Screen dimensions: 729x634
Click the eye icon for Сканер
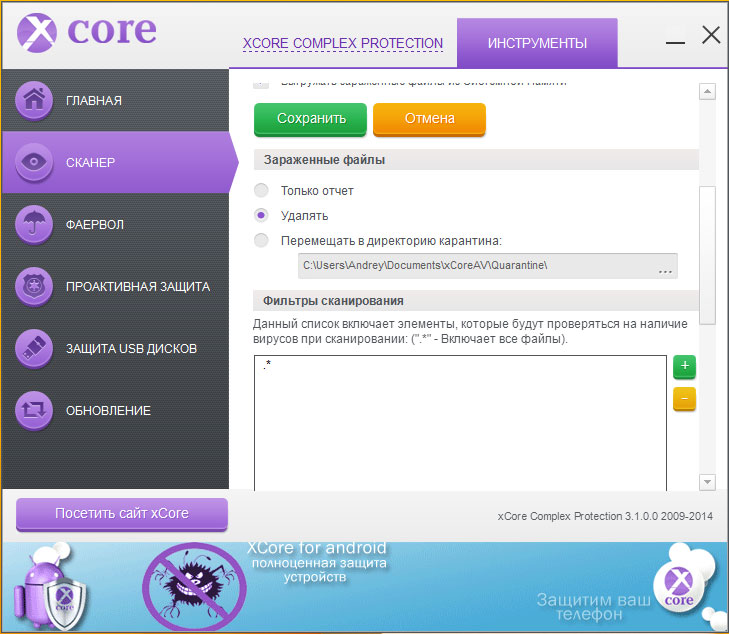[x=34, y=162]
